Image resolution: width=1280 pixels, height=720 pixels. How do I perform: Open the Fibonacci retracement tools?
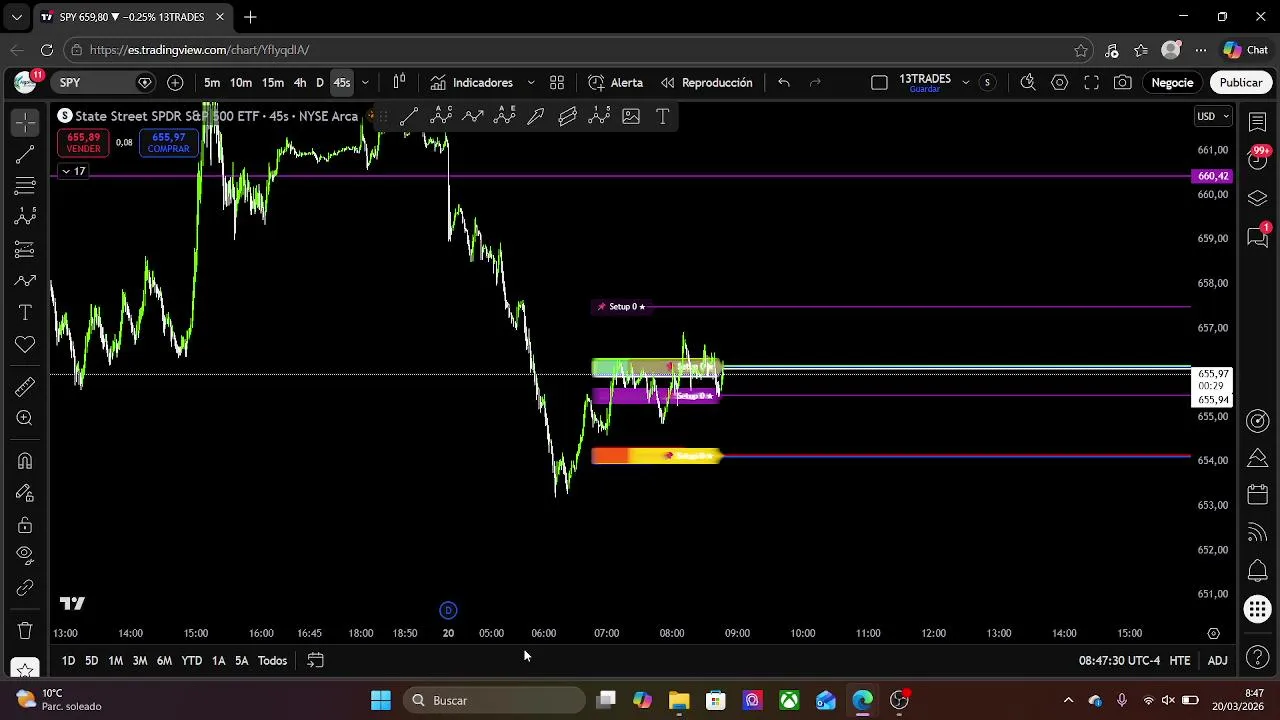(25, 185)
